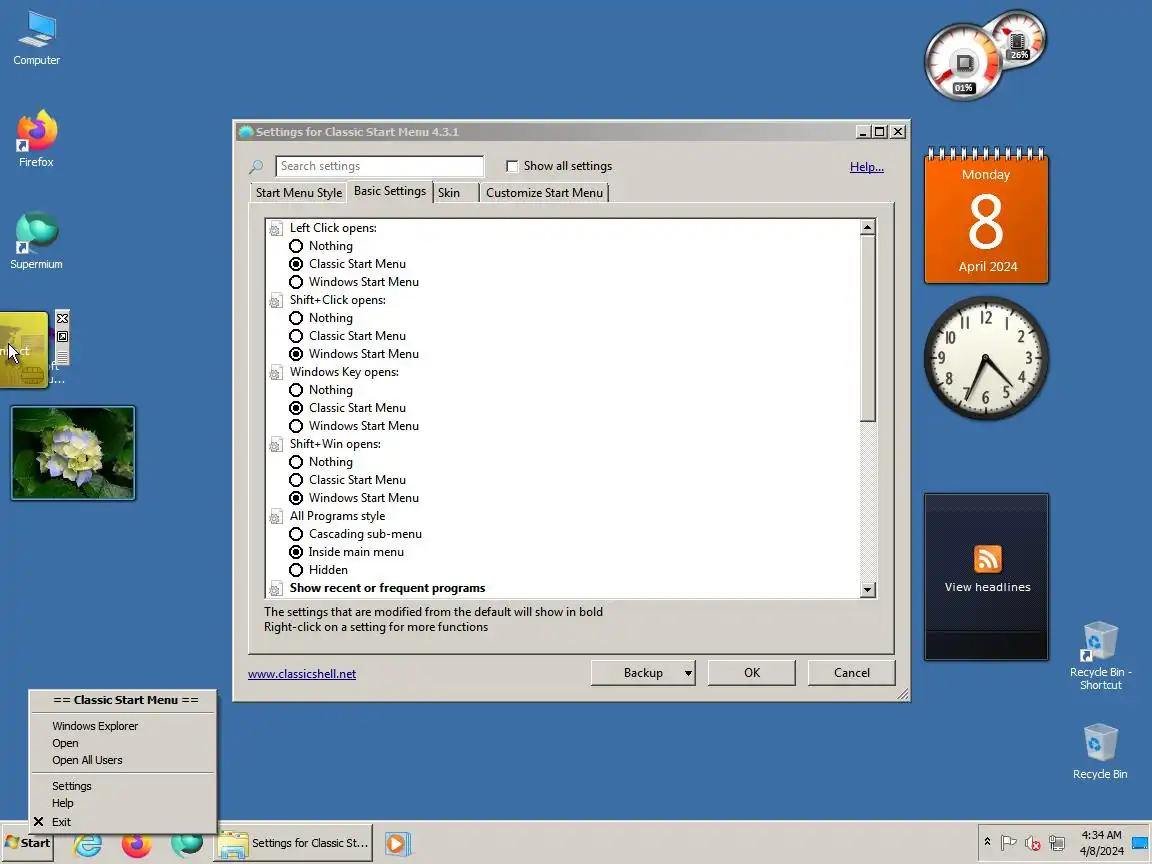The height and width of the screenshot is (864, 1152).
Task: Click the Search settings input field
Action: coord(379,166)
